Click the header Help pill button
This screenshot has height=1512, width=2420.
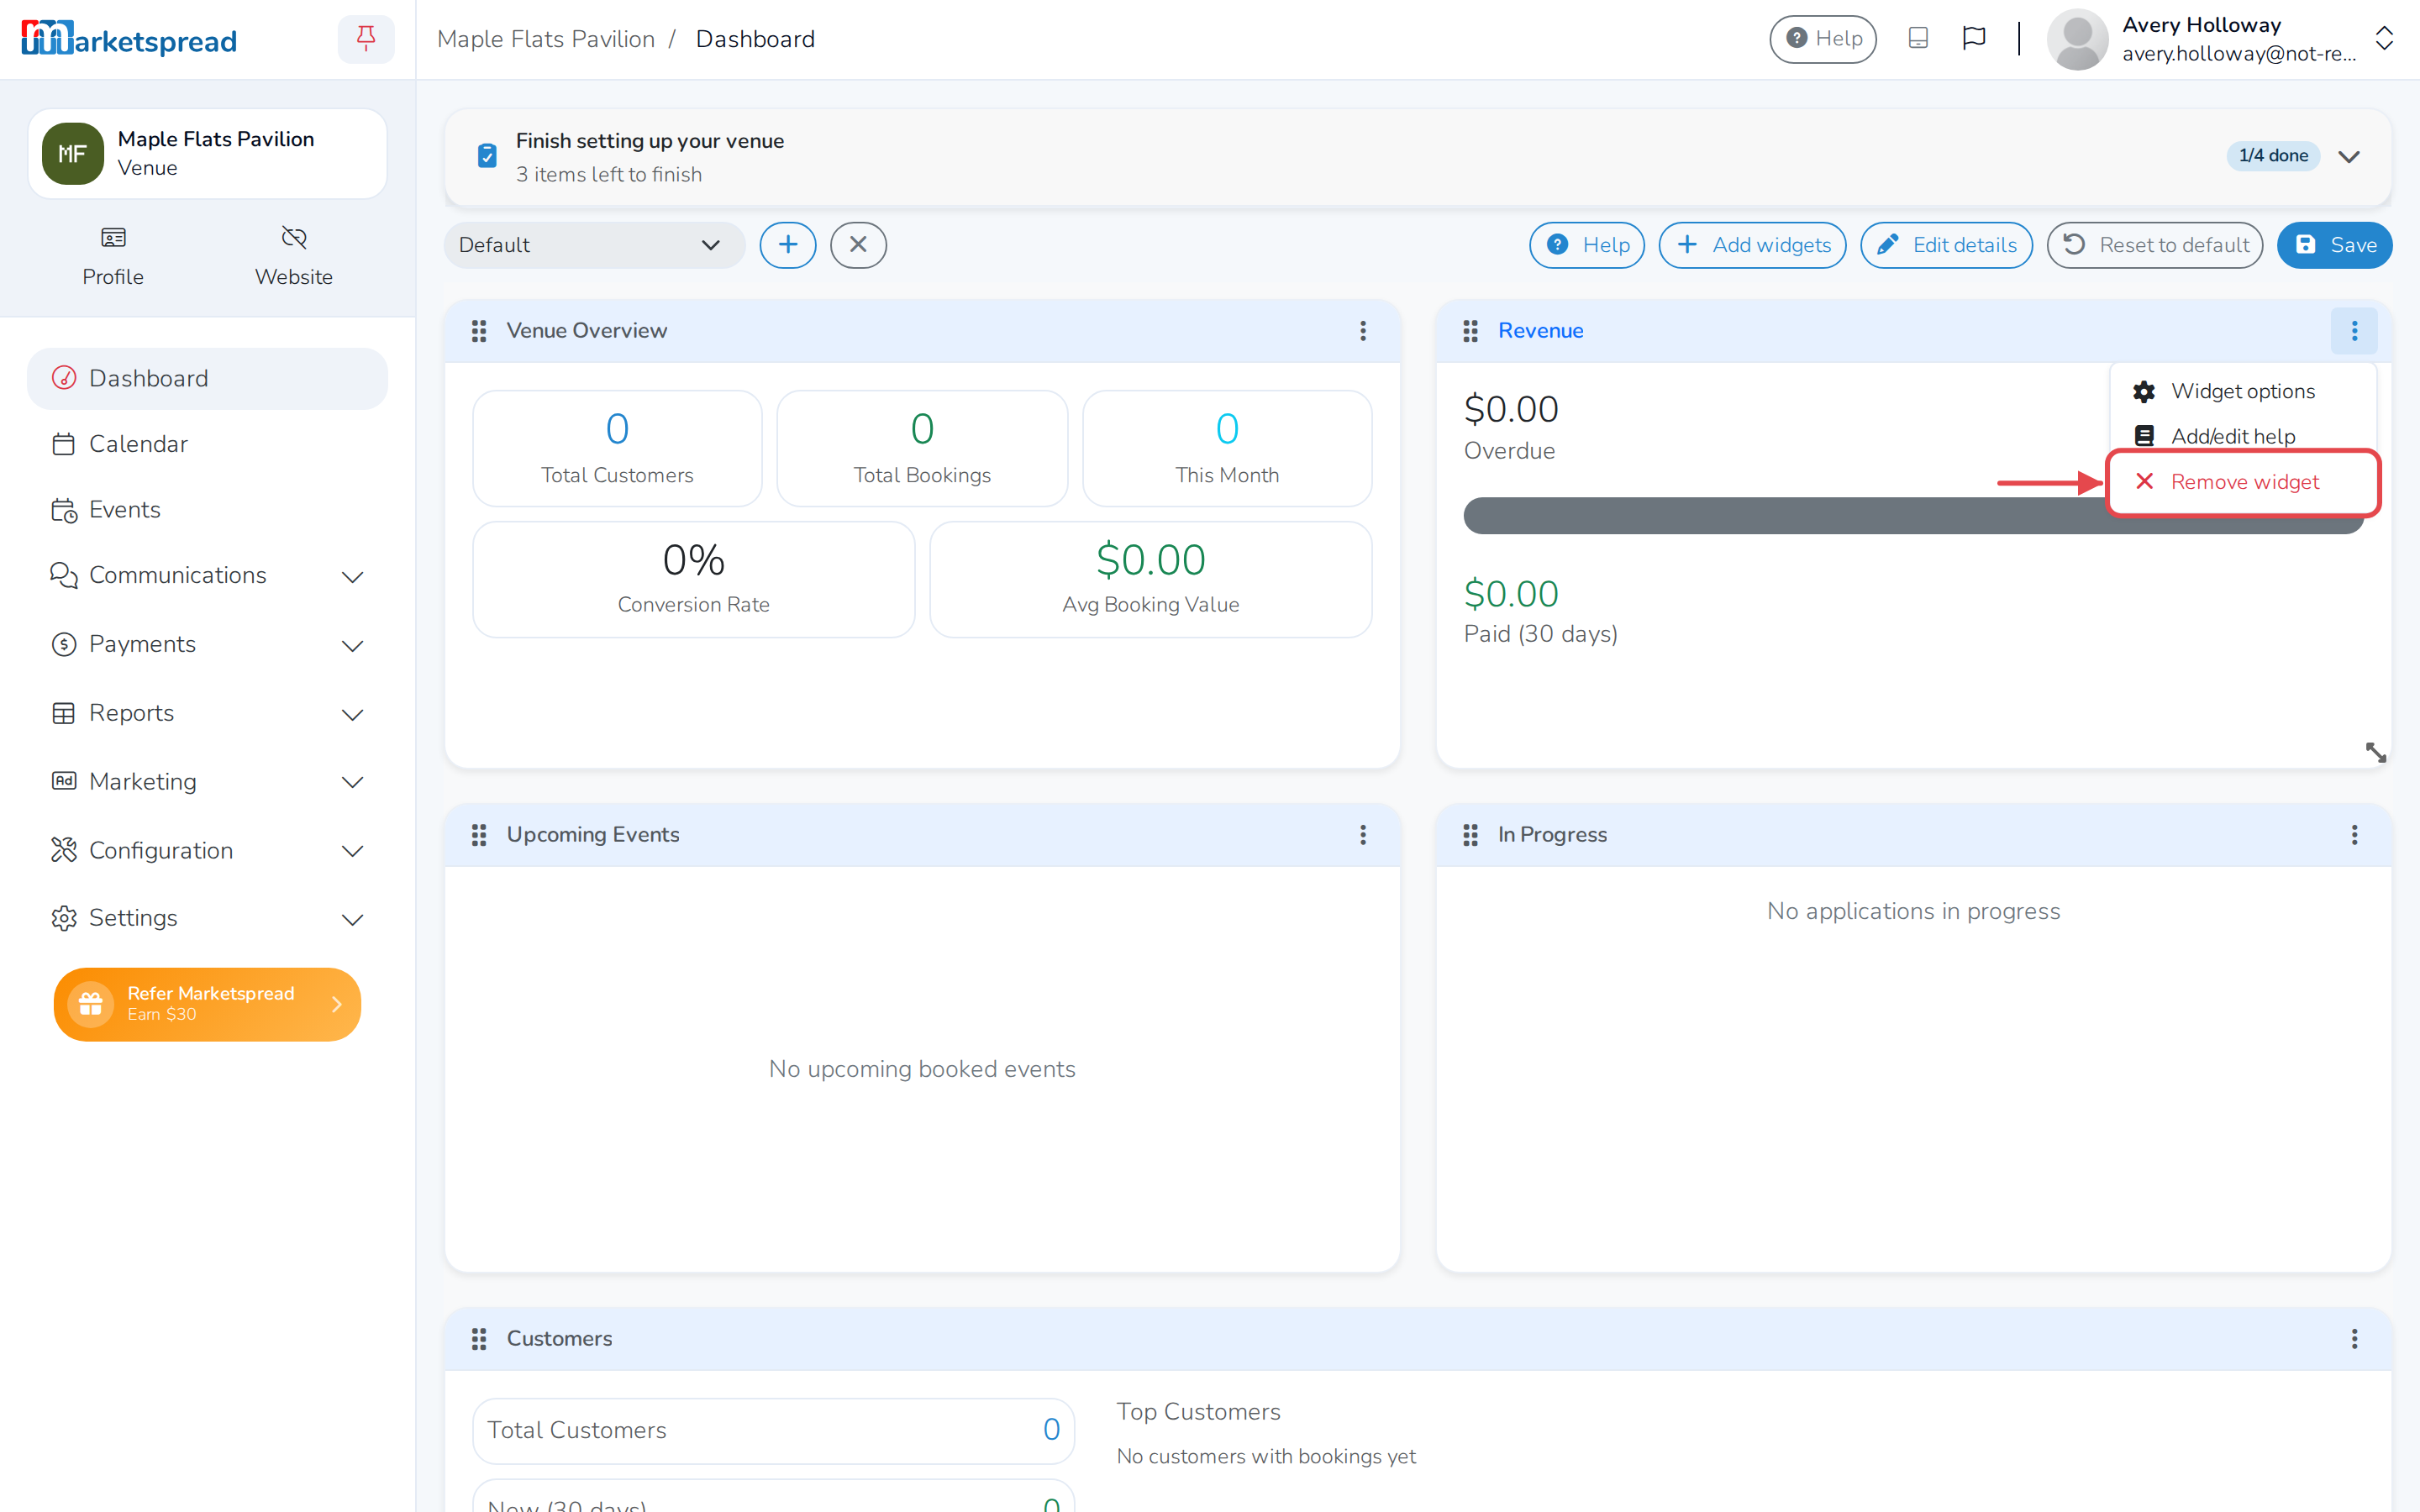(x=1822, y=39)
